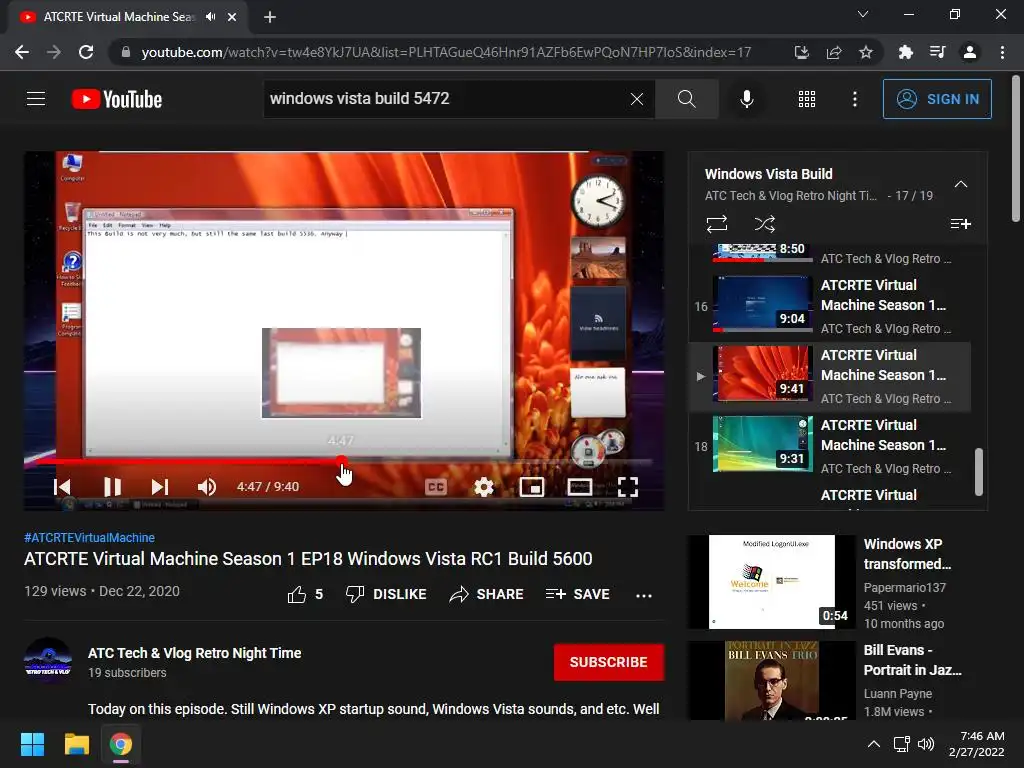
Task: Open Windows Start menu
Action: click(x=32, y=744)
